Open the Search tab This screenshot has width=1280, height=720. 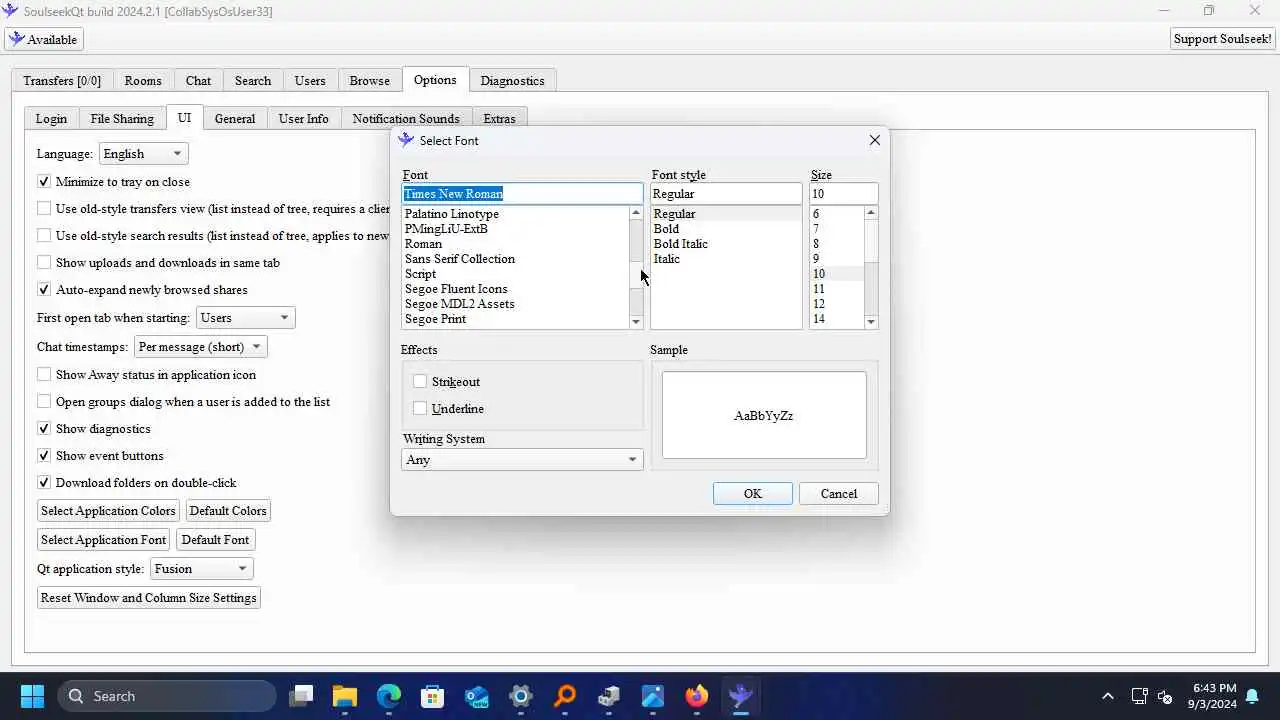253,81
